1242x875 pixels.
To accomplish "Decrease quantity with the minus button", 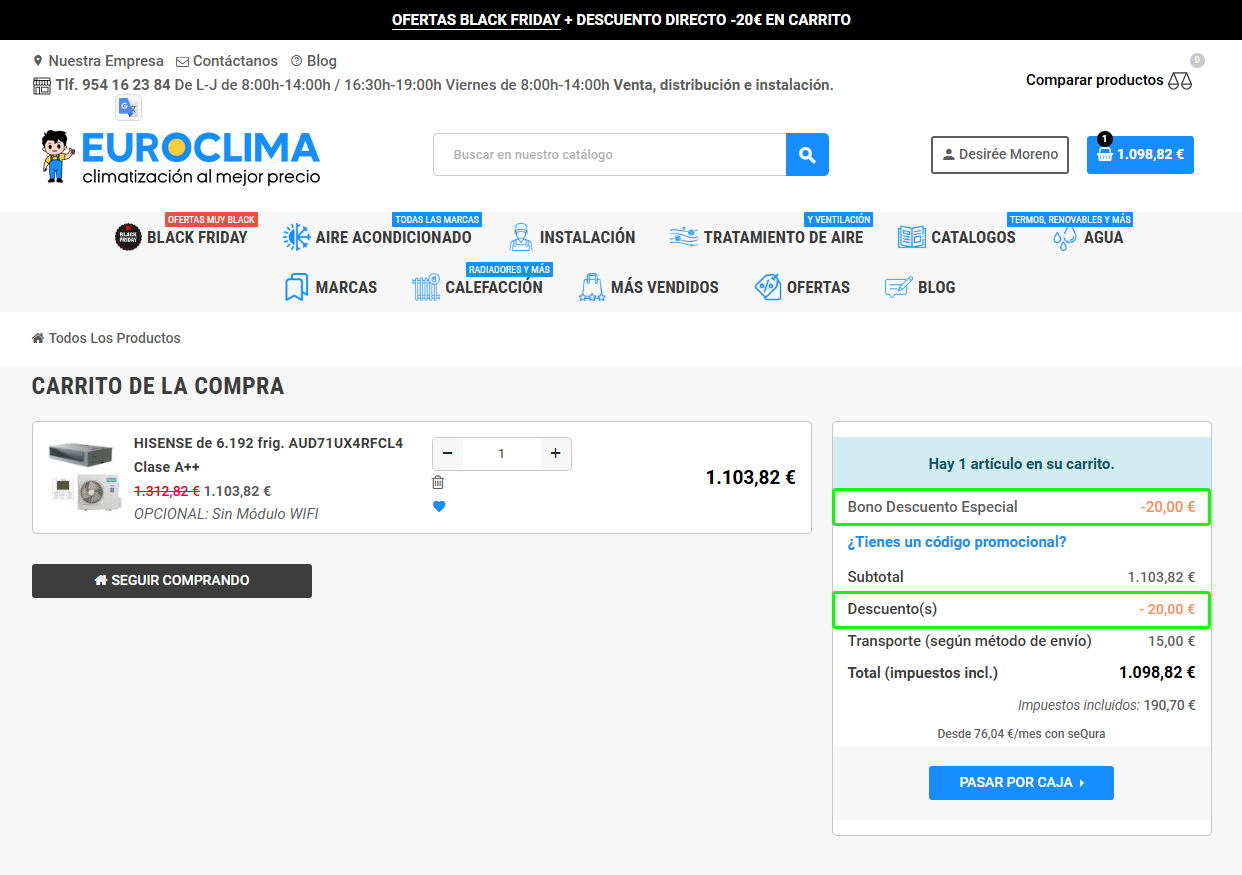I will coord(447,454).
